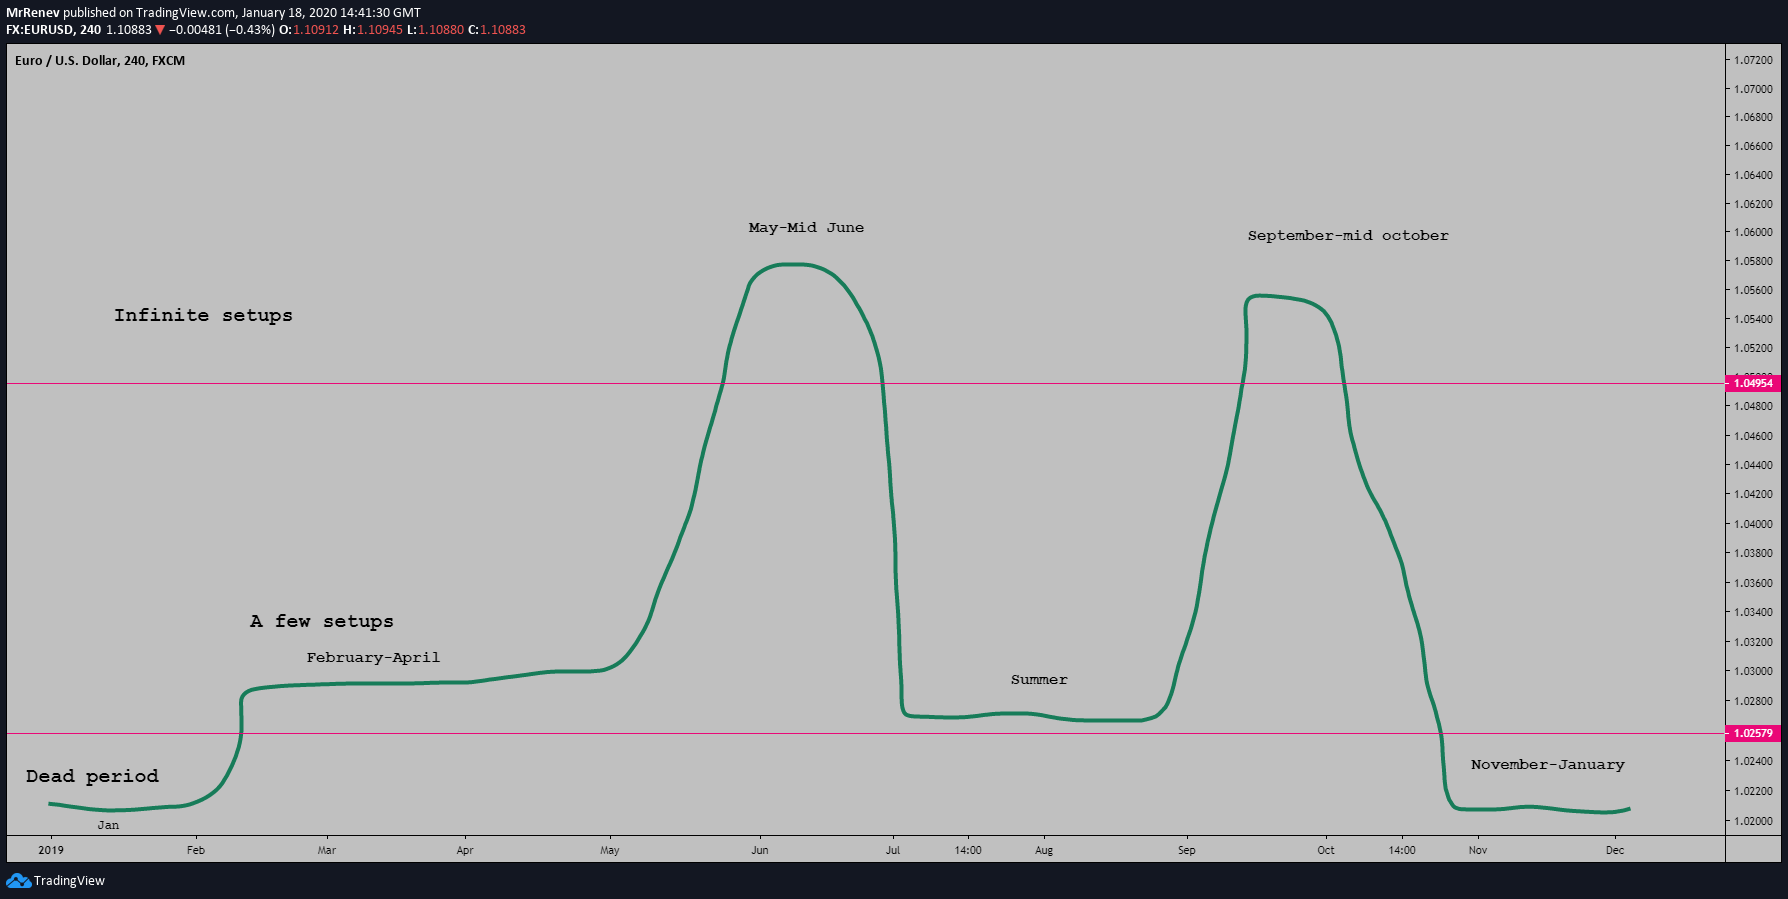Click the Euro / U.S. Dollar chart title
Screen dimensions: 1788x899
pyautogui.click(x=100, y=61)
